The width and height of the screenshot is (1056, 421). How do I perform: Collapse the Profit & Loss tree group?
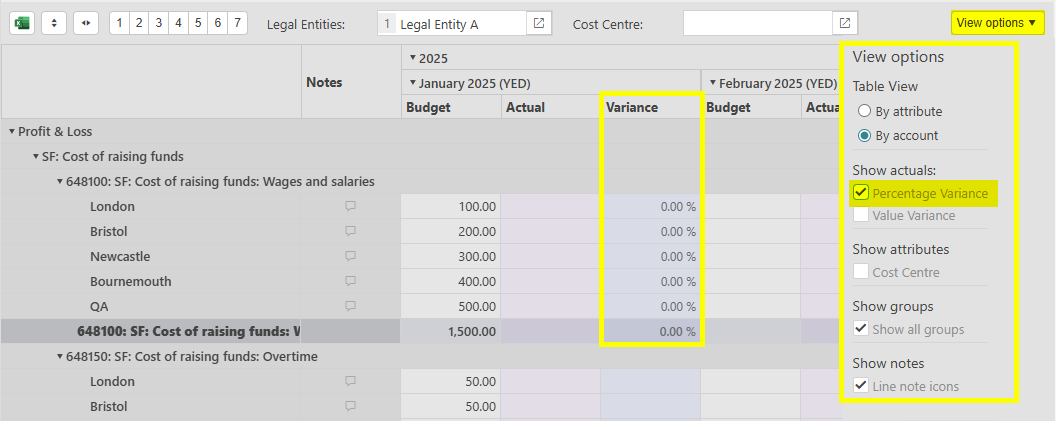[12, 132]
